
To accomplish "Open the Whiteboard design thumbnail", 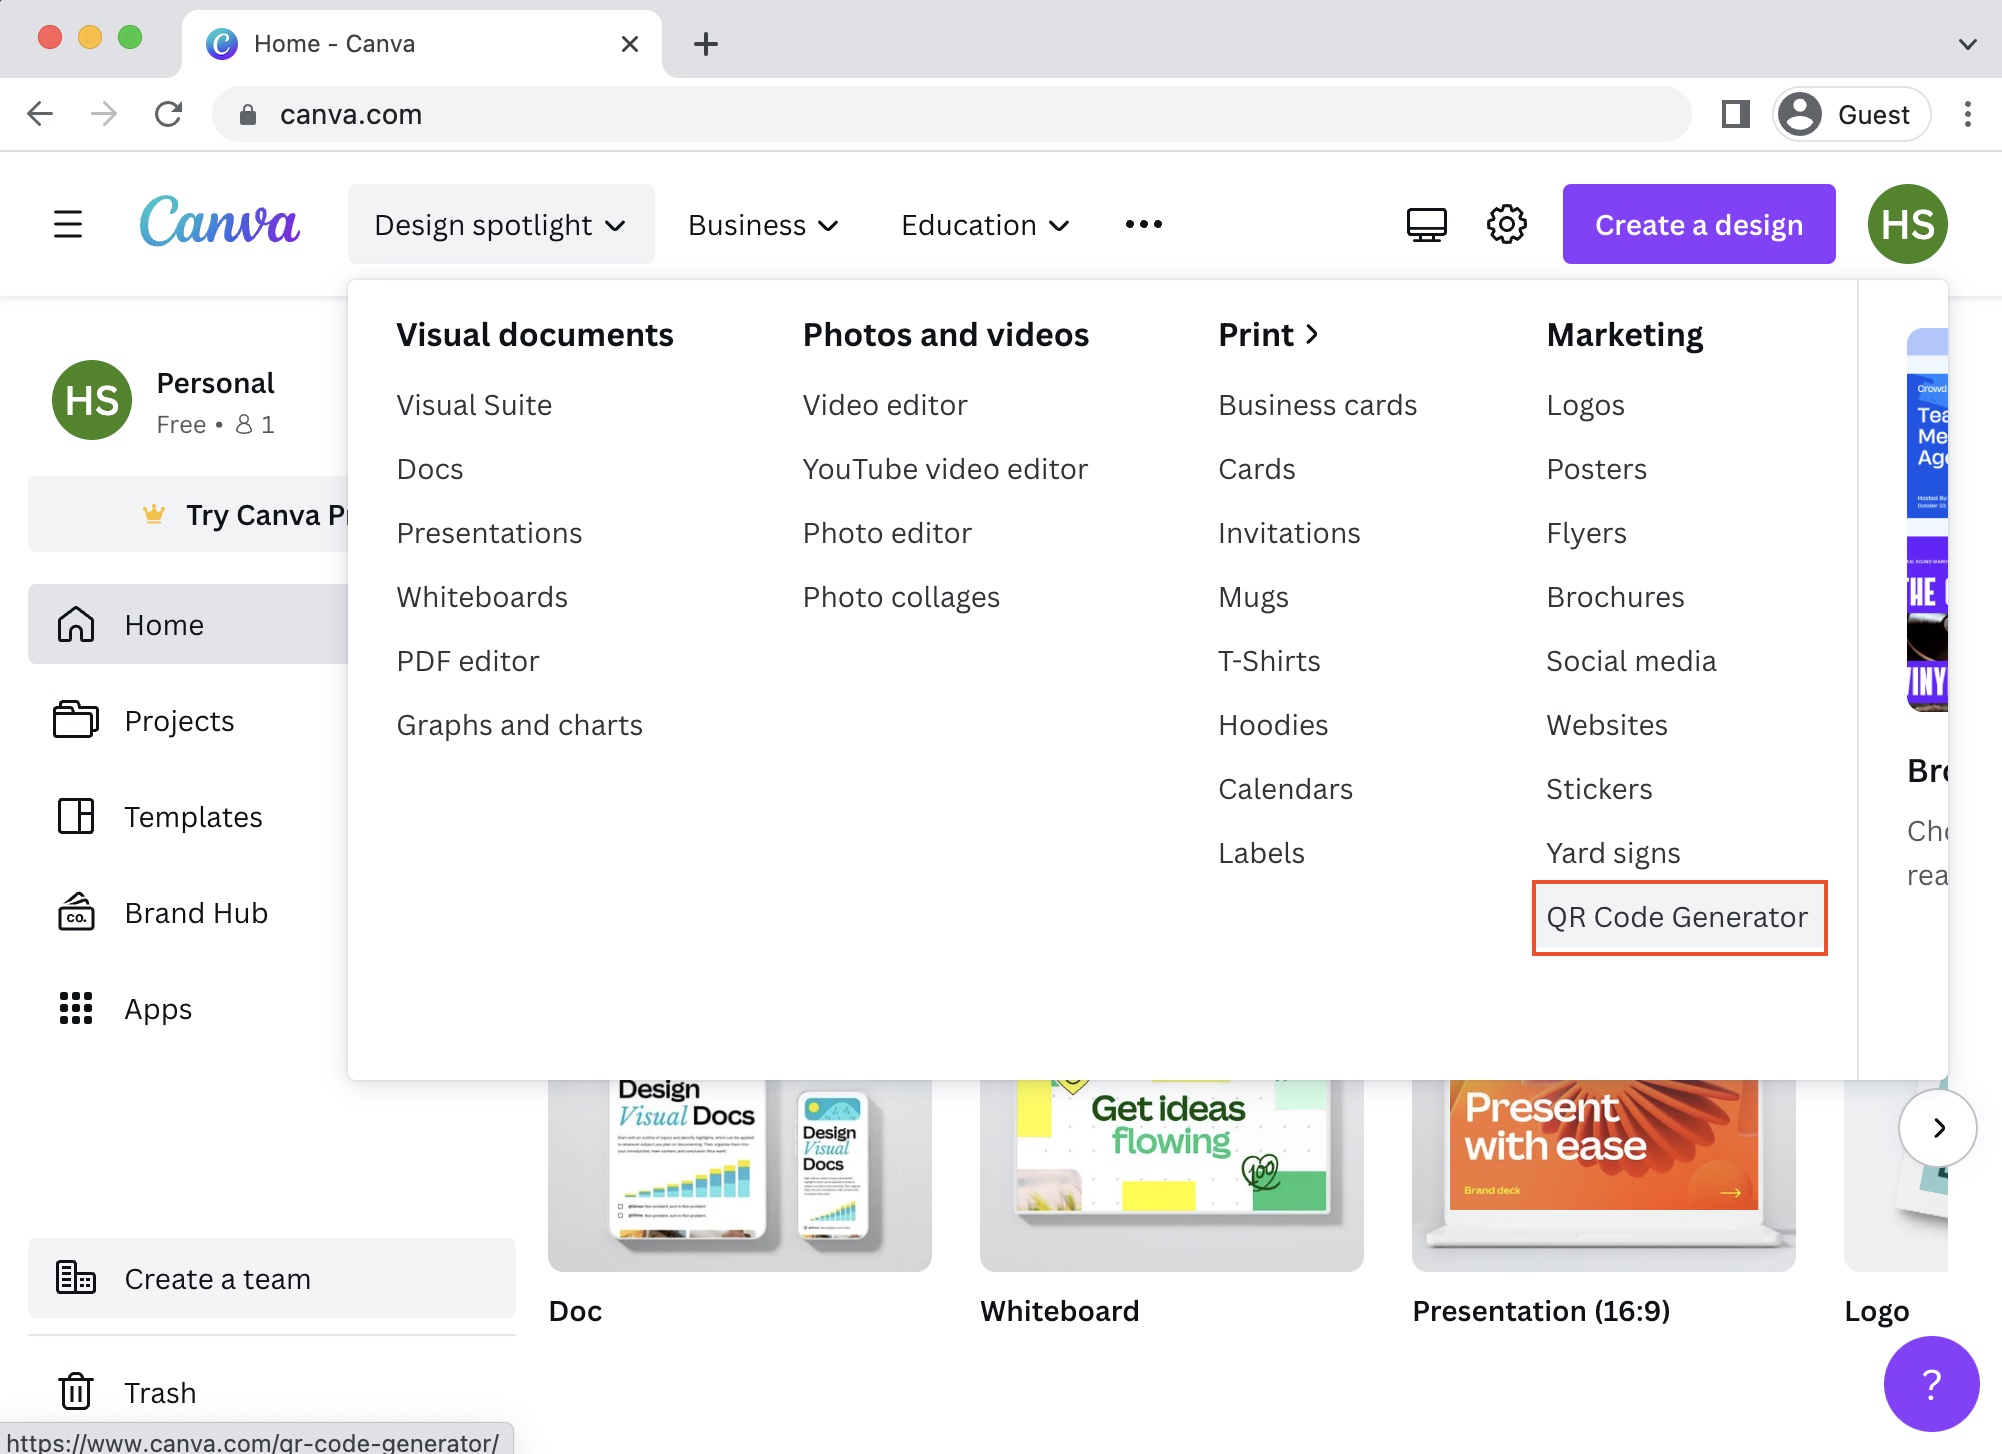I will point(1172,1175).
